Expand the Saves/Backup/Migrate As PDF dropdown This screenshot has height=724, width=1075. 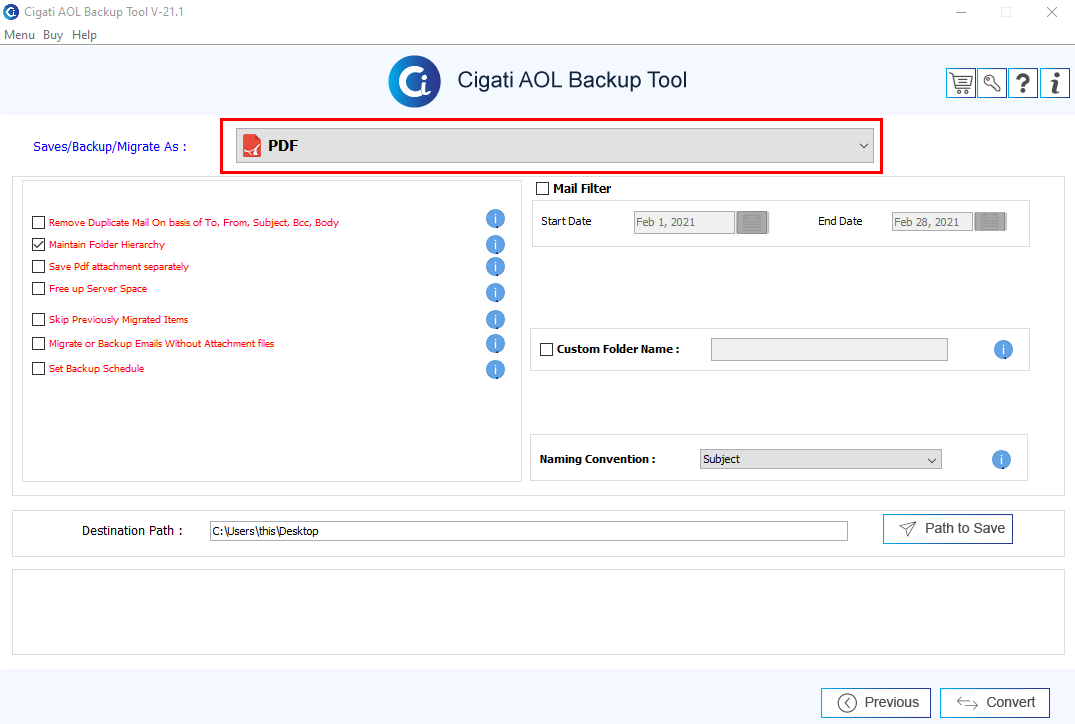coord(555,145)
